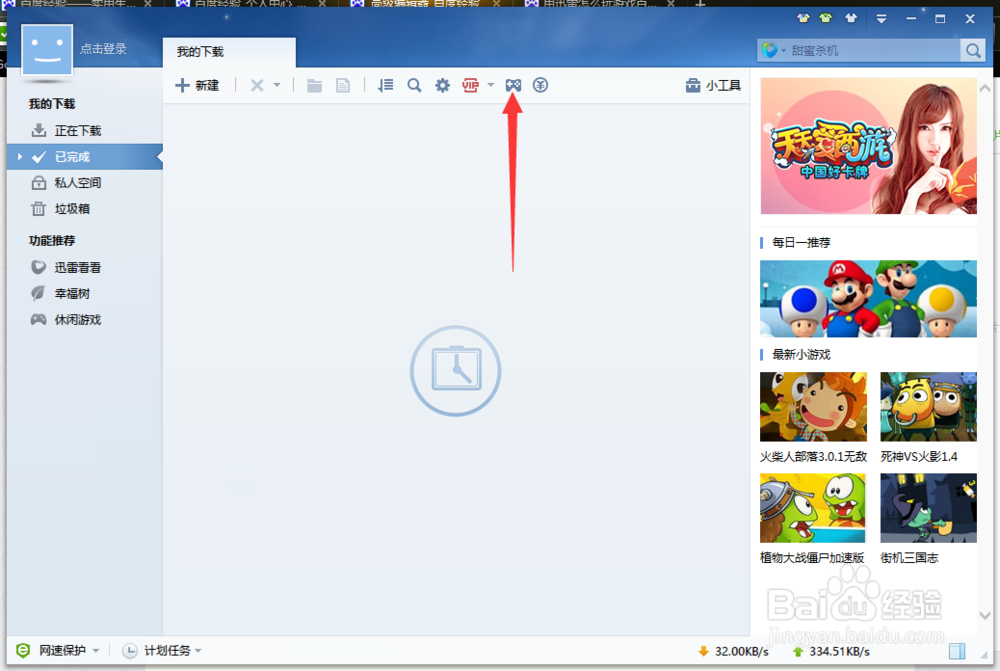Click the 新建 new task button
This screenshot has width=1000, height=671.
pos(197,85)
